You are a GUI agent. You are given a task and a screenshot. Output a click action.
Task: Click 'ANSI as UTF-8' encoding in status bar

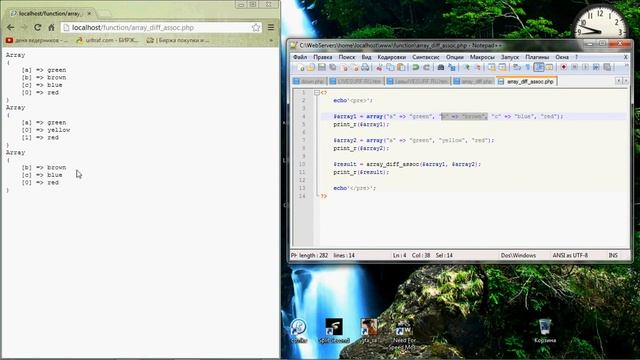[x=570, y=255]
